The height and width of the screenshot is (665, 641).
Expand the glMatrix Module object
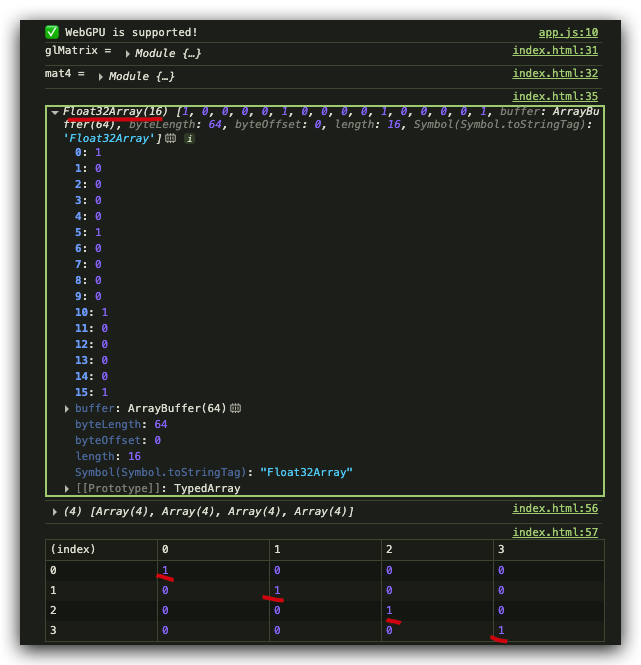tap(127, 53)
